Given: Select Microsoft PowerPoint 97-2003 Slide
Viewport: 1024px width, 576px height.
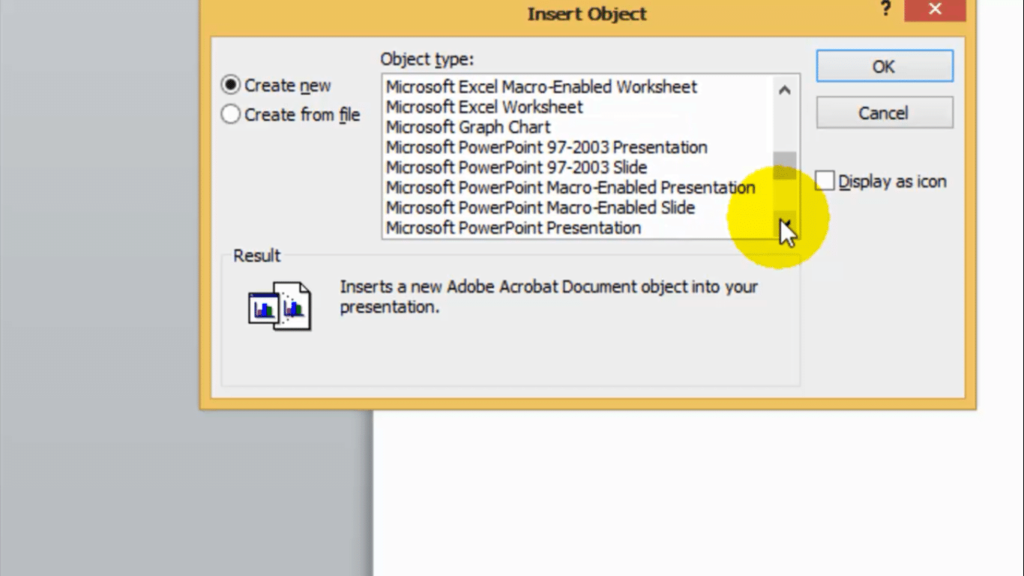Looking at the screenshot, I should [x=516, y=168].
